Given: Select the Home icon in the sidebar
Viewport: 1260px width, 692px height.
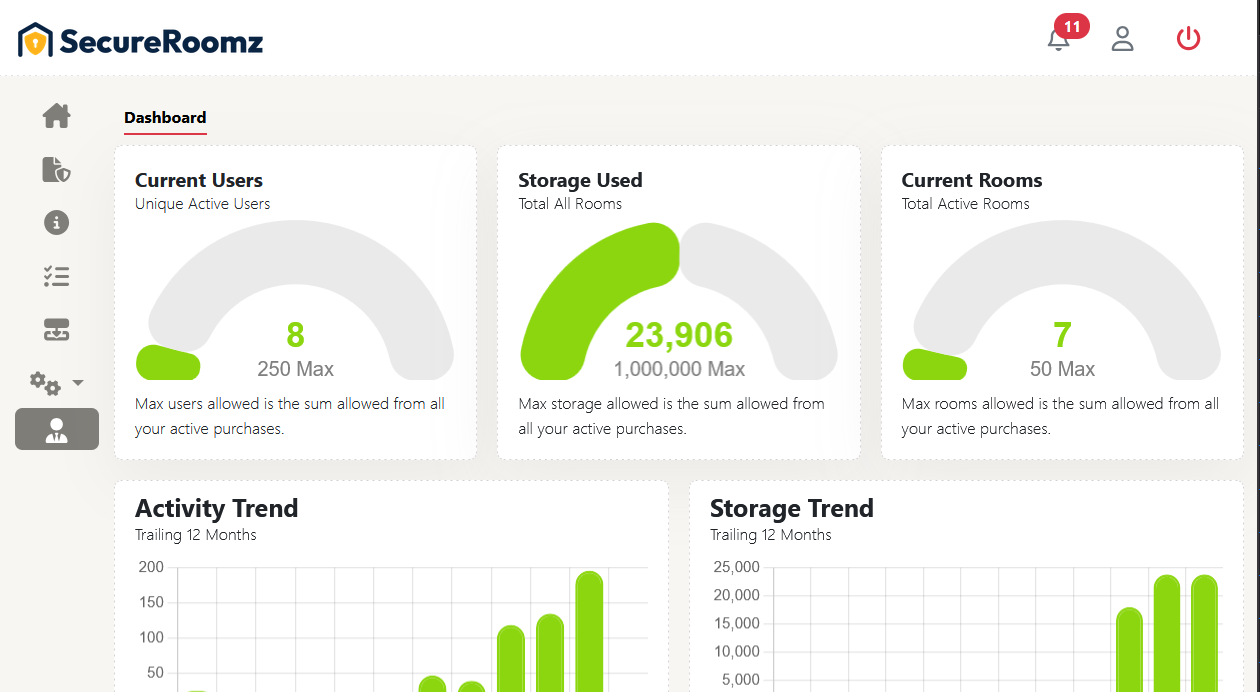Looking at the screenshot, I should tap(56, 116).
